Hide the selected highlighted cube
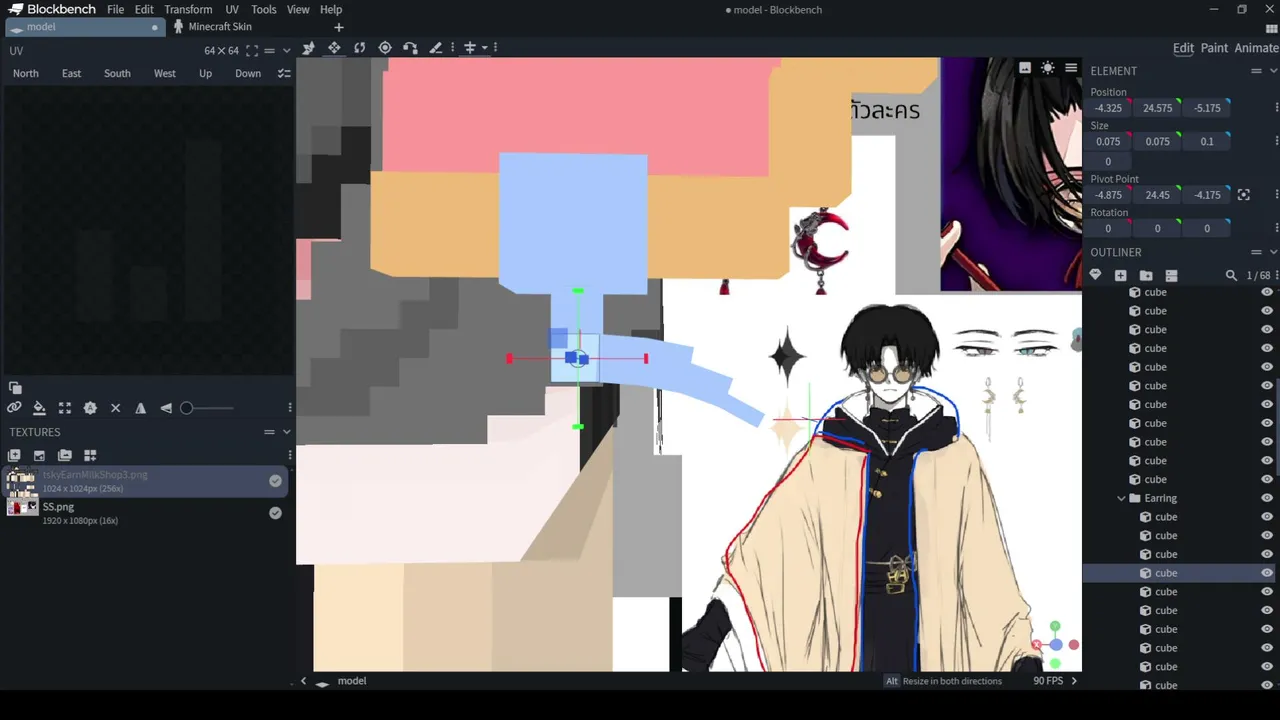 click(1267, 573)
